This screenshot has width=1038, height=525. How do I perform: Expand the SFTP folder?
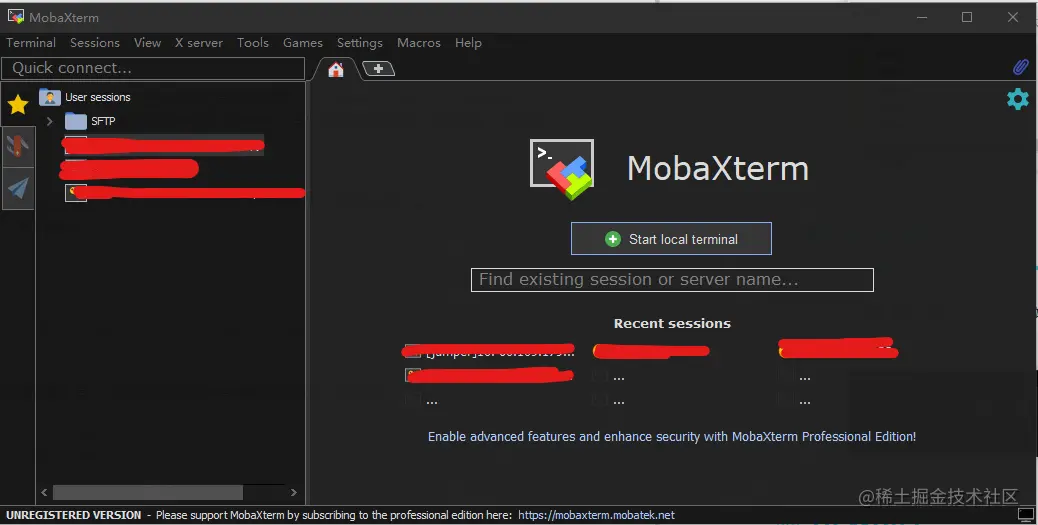pos(50,121)
